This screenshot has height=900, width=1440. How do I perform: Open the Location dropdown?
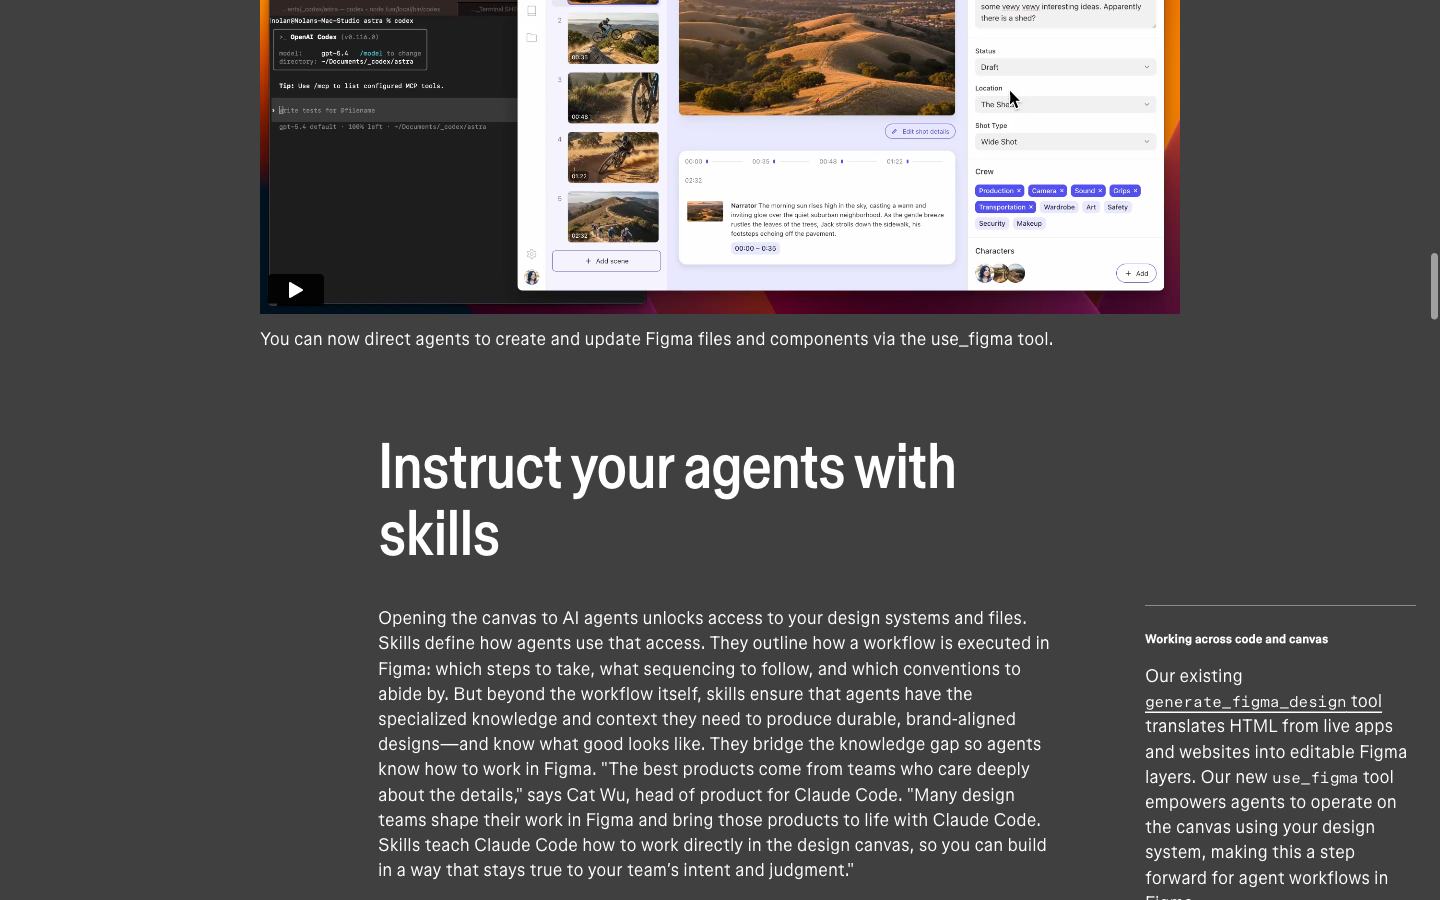[1066, 104]
